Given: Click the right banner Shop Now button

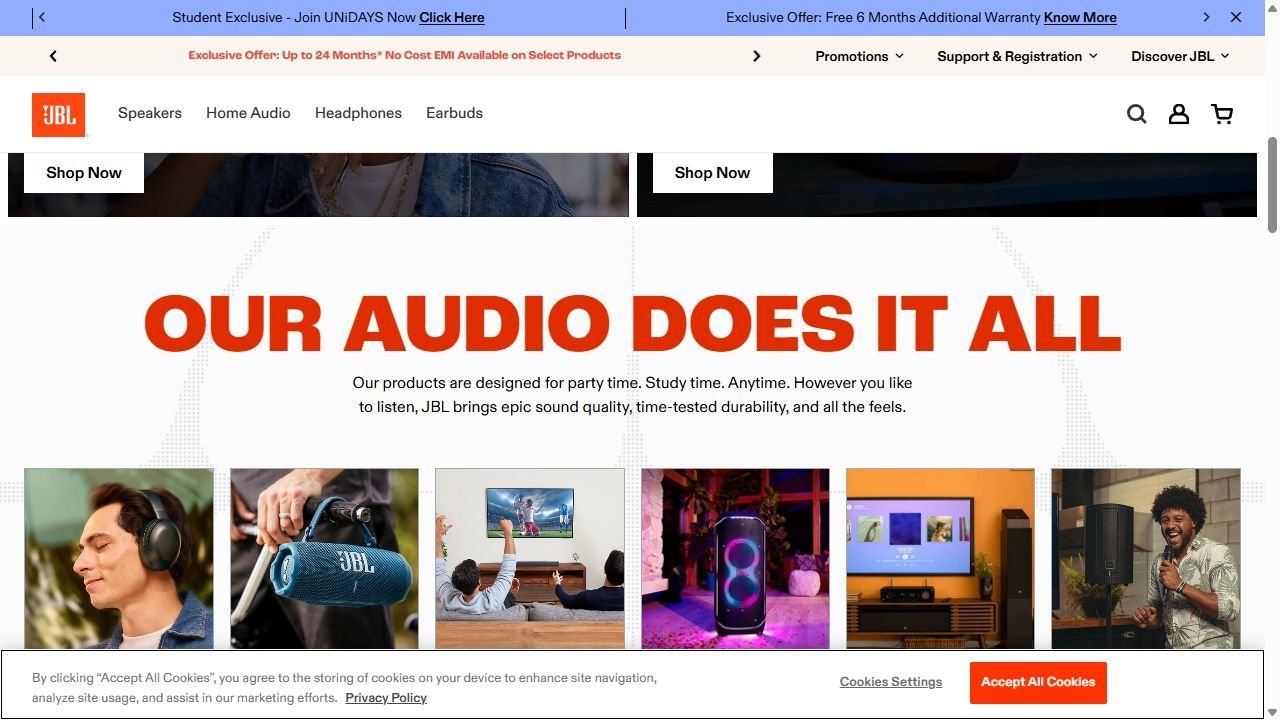Looking at the screenshot, I should [x=712, y=172].
